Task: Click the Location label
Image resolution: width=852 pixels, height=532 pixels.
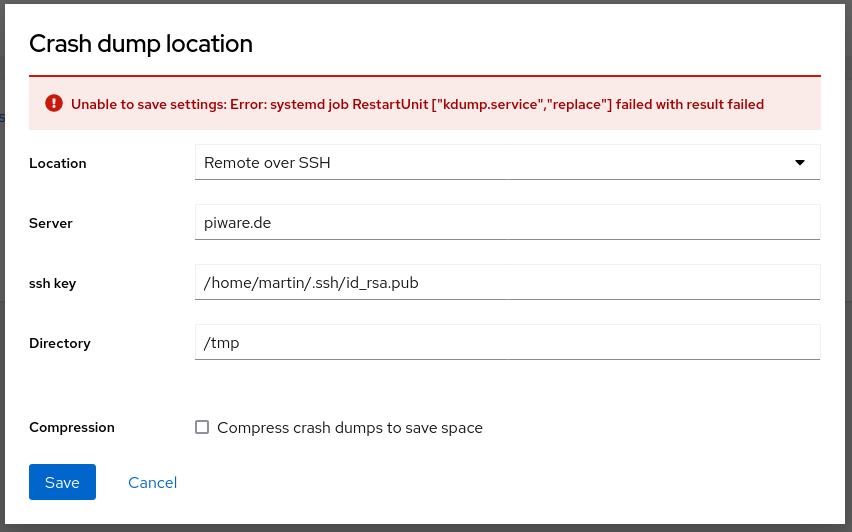Action: [58, 164]
